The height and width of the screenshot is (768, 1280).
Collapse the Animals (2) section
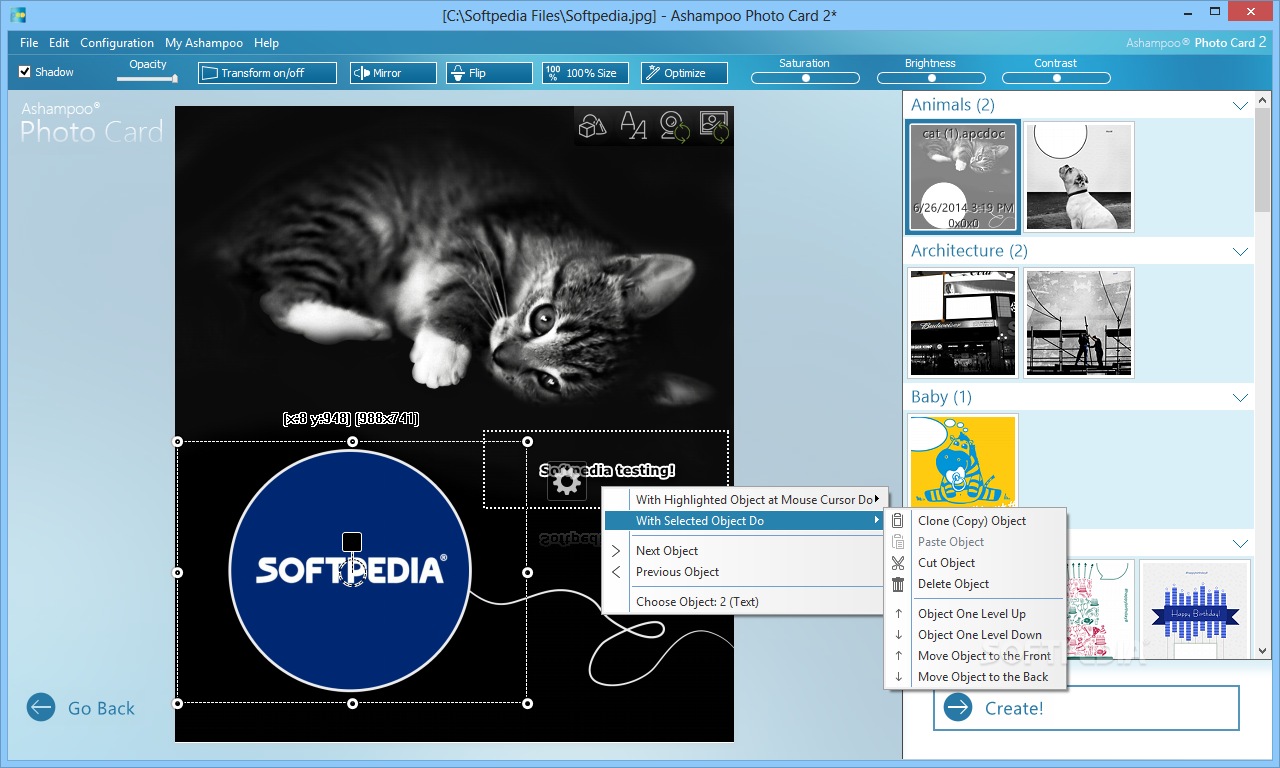[1240, 105]
